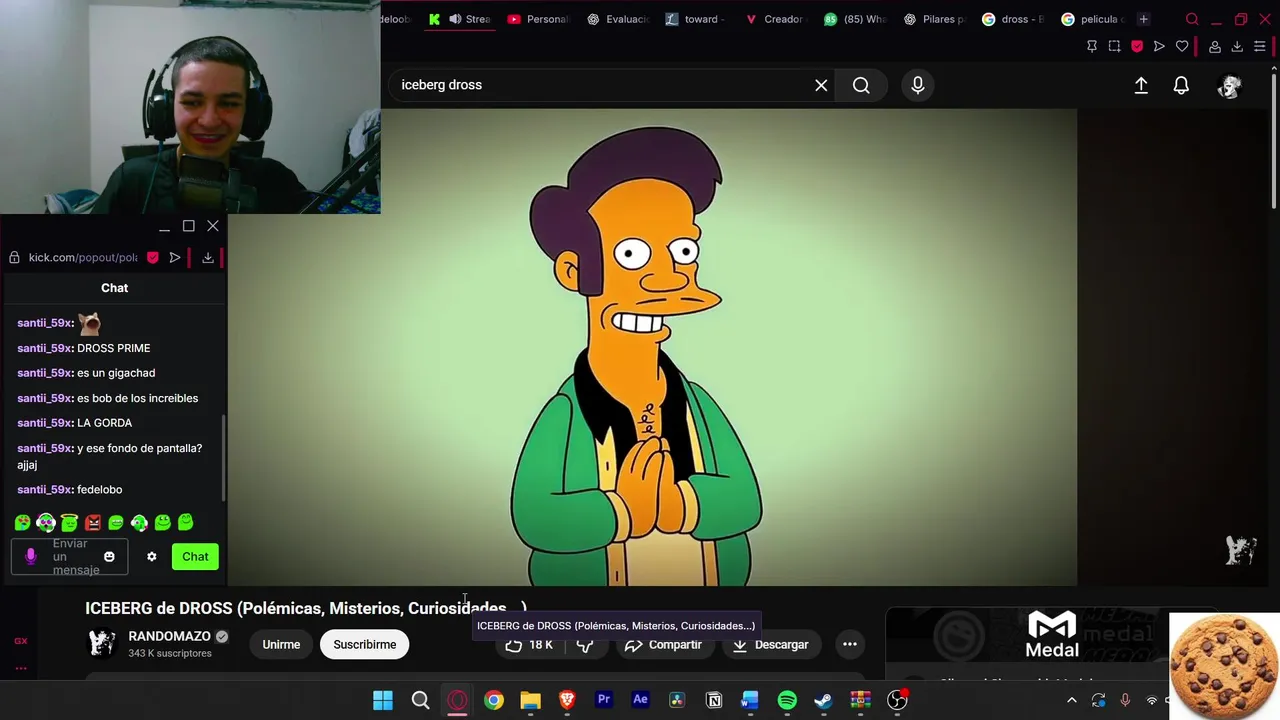Image resolution: width=1280 pixels, height=720 pixels.
Task: Open chat settings gear icon
Action: coord(152,557)
